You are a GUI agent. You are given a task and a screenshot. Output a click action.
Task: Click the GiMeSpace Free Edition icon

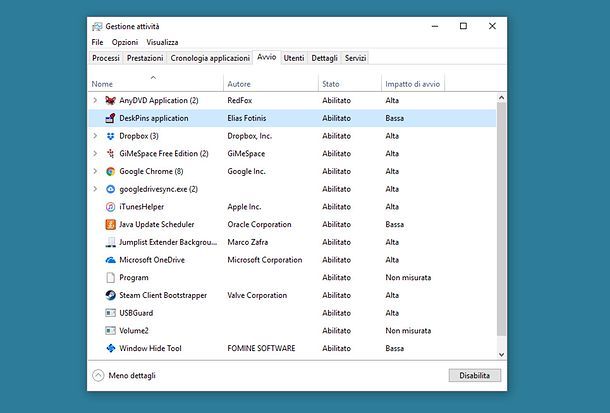(110, 154)
